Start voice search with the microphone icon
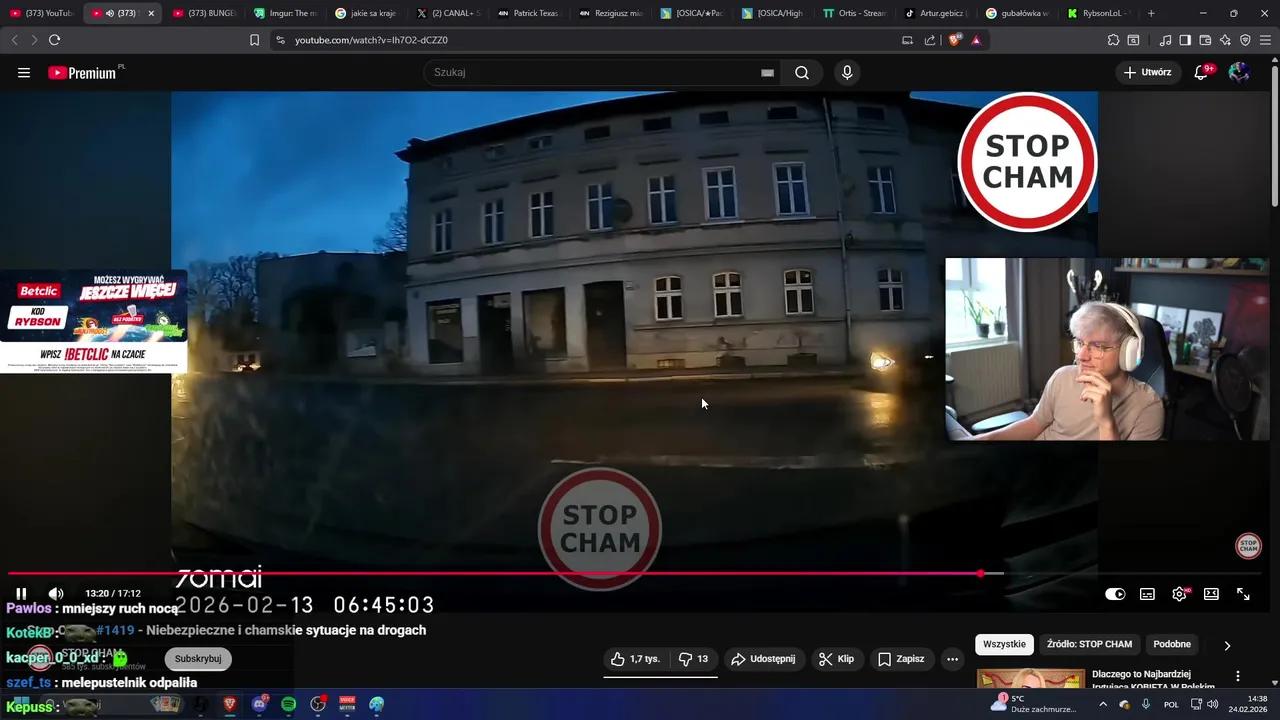 click(847, 72)
